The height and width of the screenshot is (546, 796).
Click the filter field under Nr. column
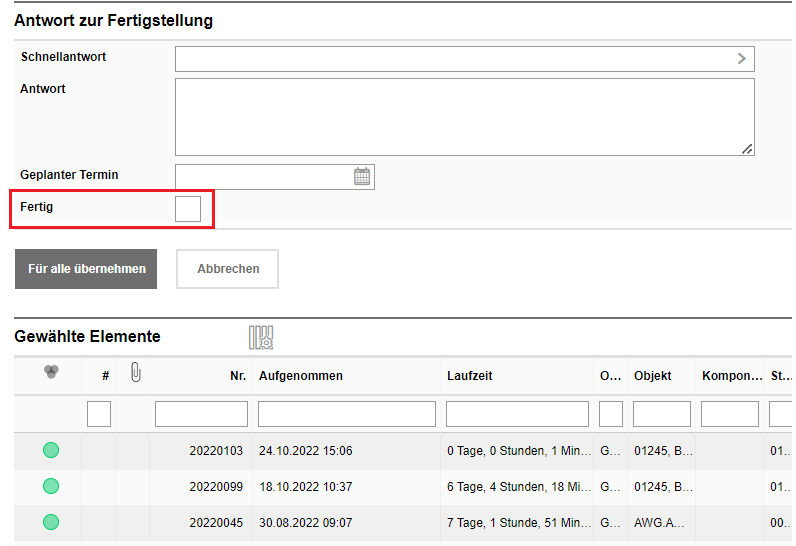[x=202, y=414]
